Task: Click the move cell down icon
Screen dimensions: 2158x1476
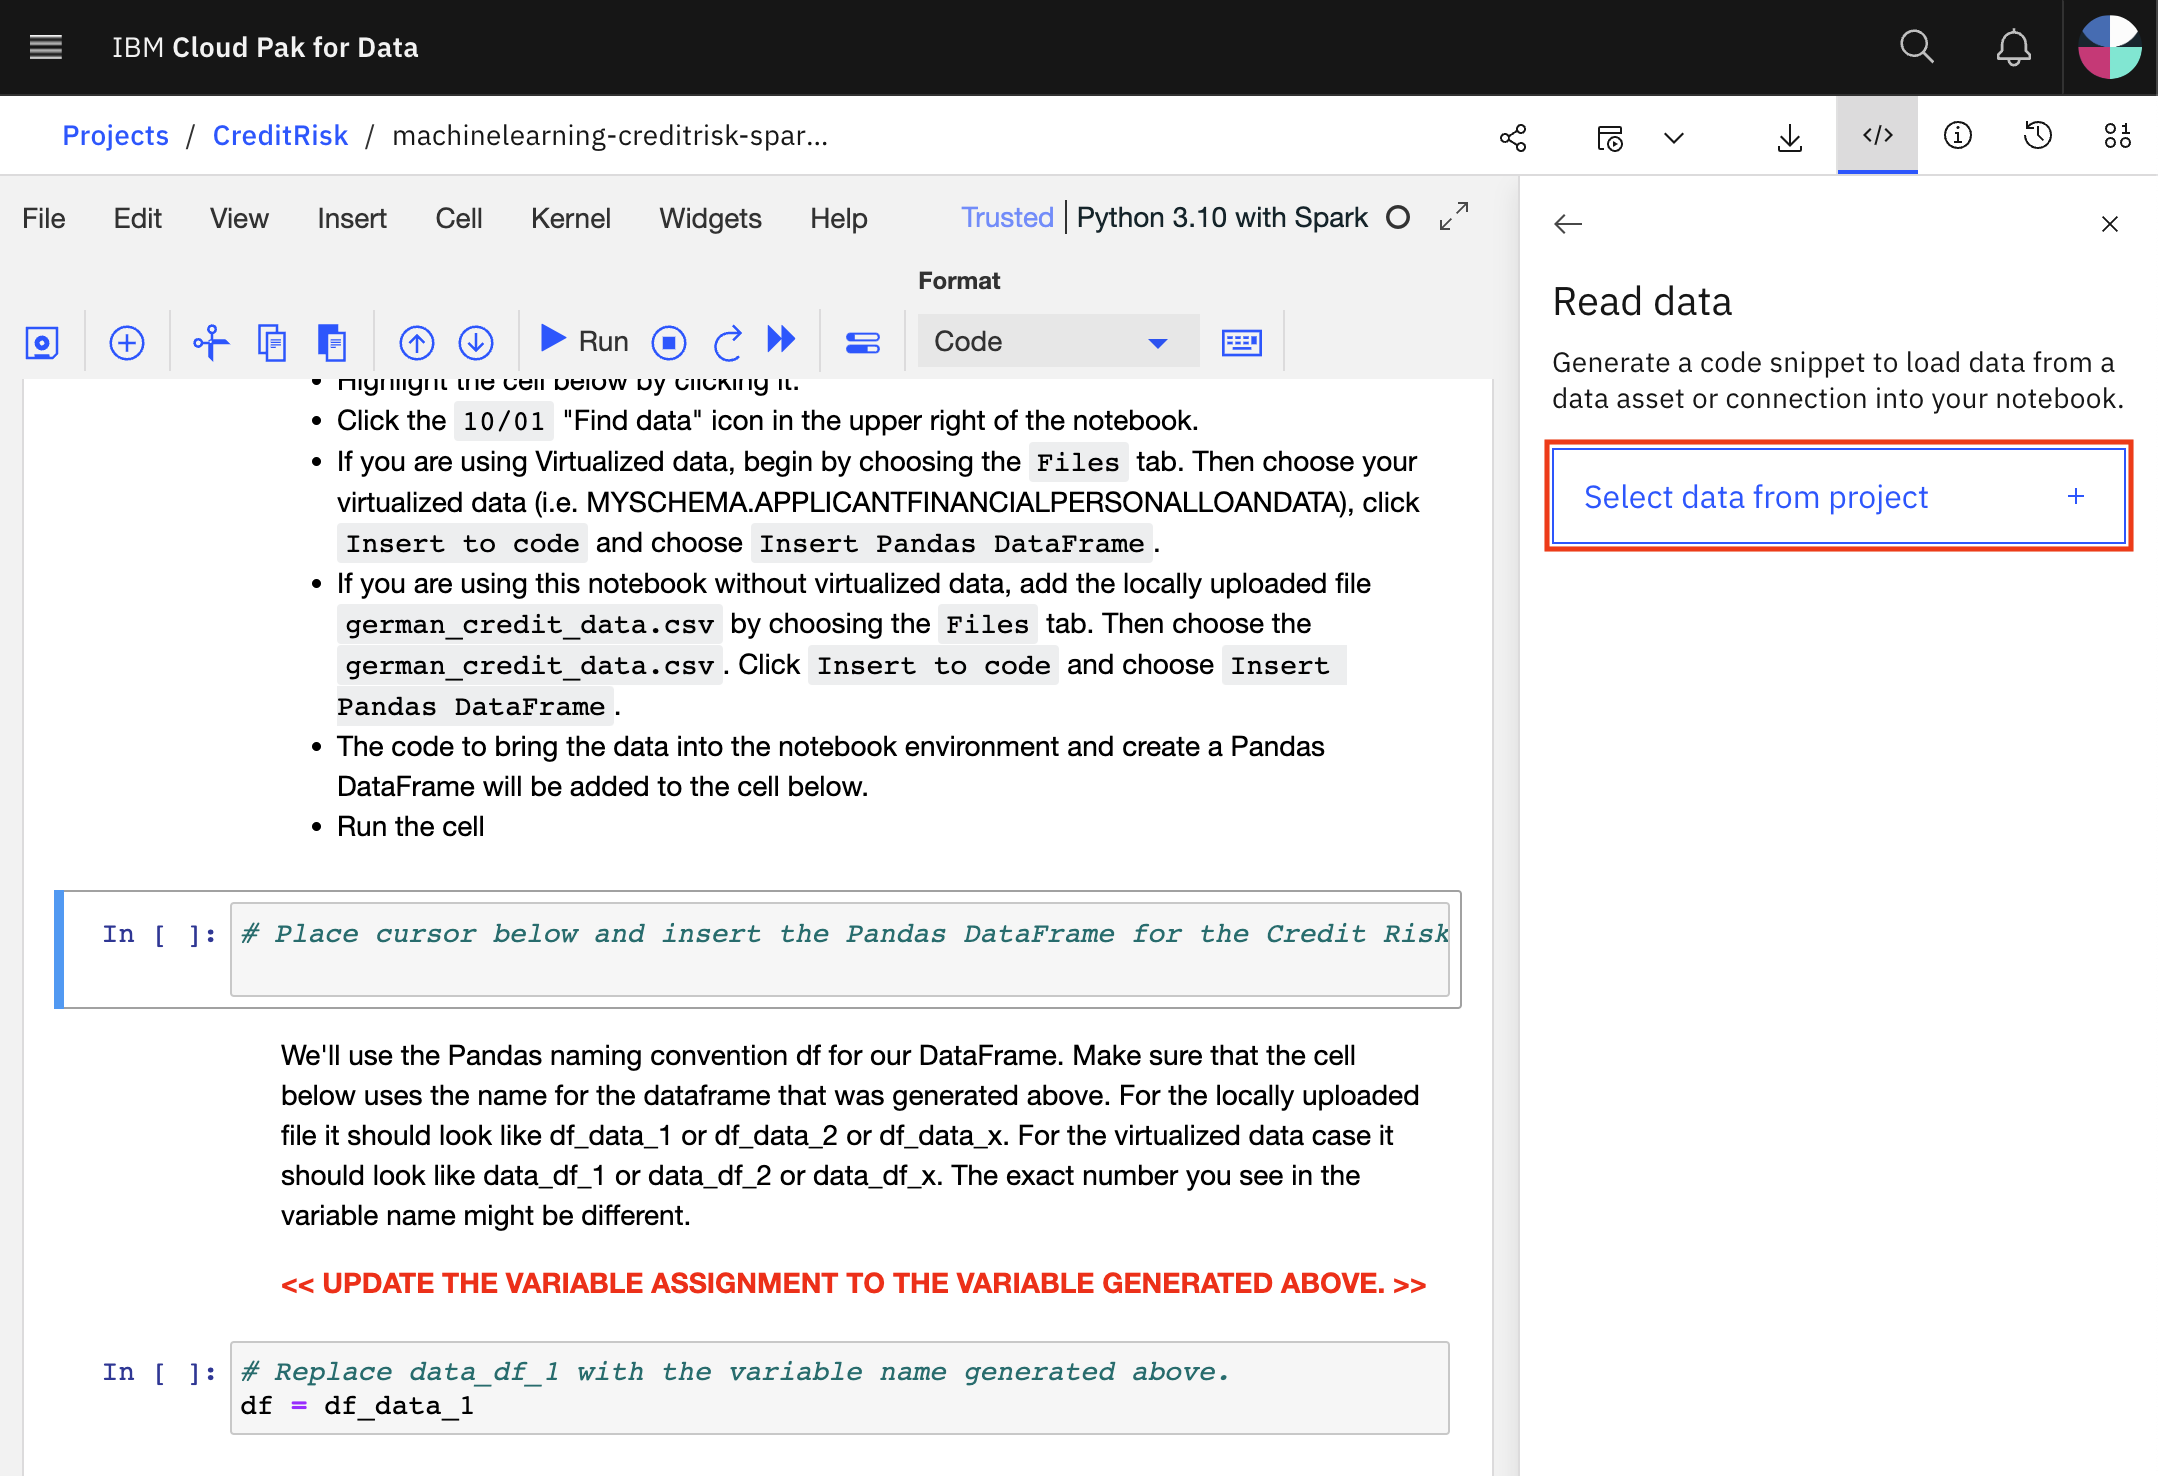Action: 476,341
